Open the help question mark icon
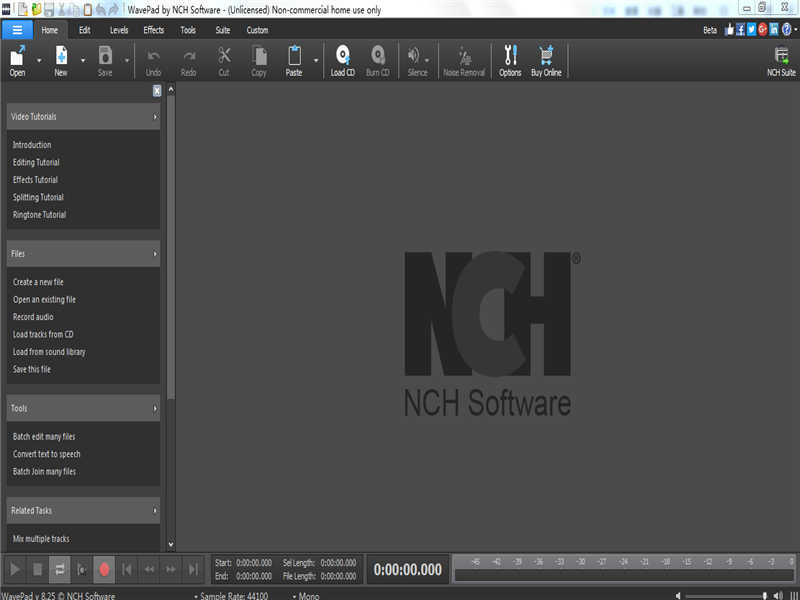 (x=786, y=30)
